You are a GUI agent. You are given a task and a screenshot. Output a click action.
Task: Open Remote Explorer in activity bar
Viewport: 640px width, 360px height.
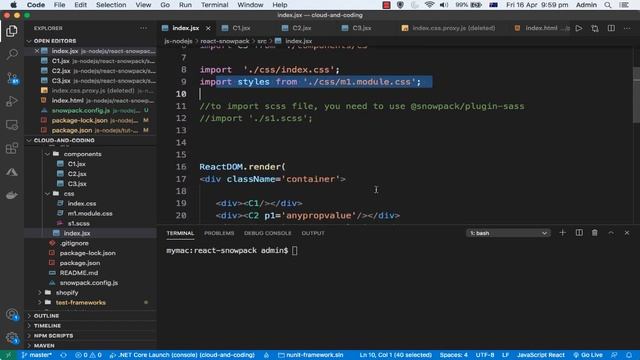tap(11, 125)
